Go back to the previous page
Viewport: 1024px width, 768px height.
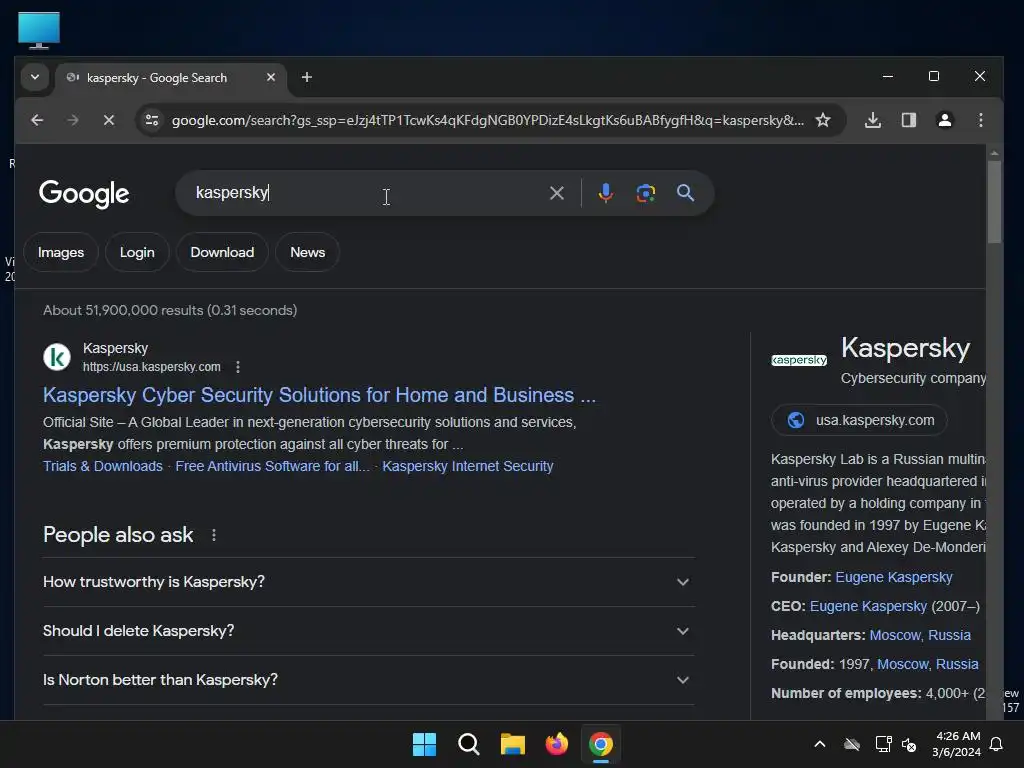click(x=37, y=120)
